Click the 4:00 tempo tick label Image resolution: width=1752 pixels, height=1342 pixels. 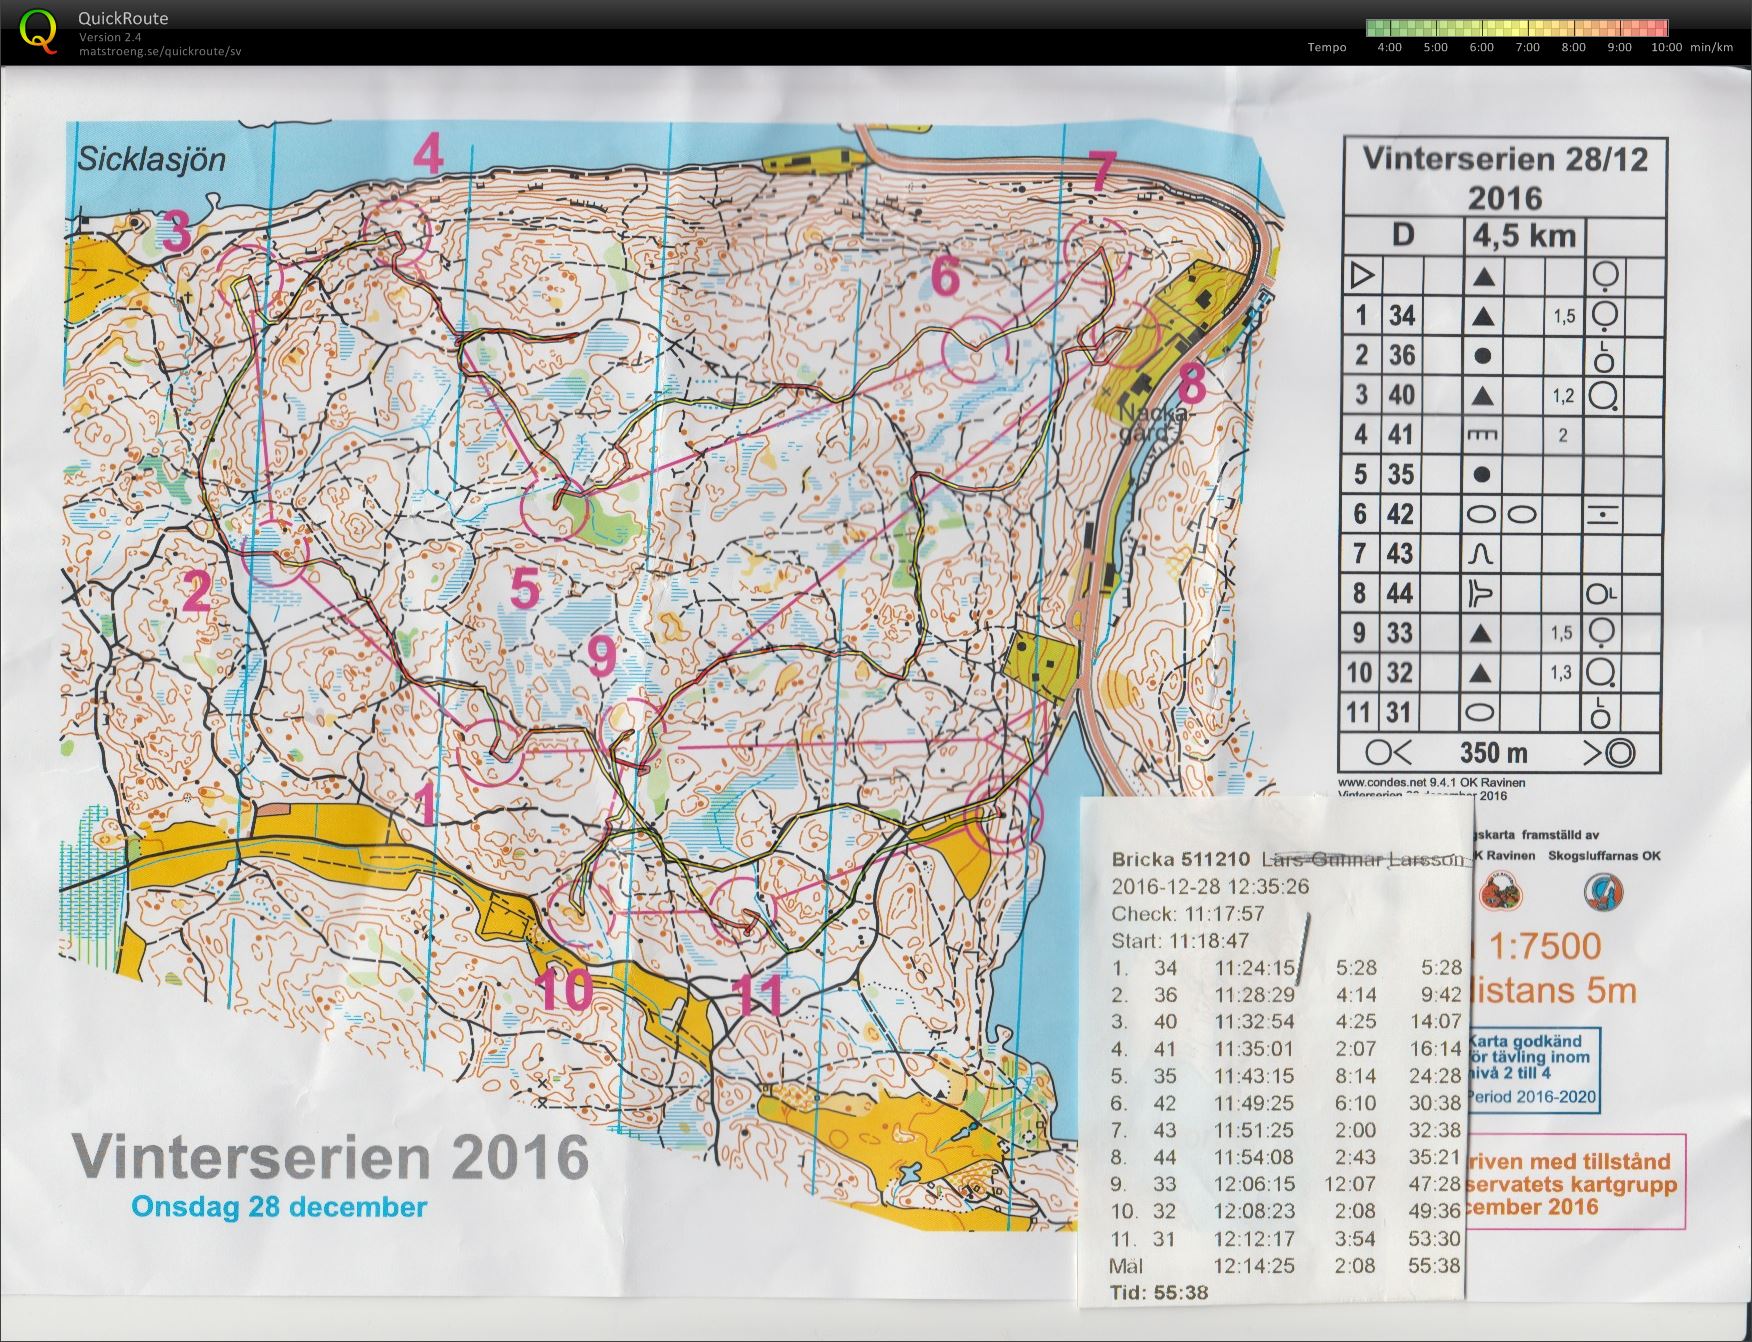(1389, 47)
